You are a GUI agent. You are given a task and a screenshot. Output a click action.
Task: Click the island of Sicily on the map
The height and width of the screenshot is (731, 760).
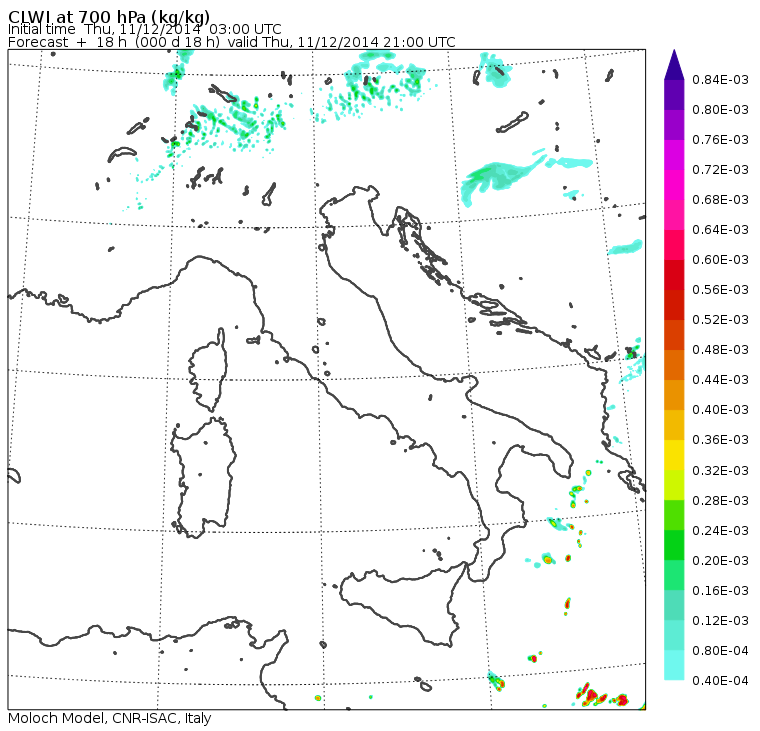pos(402,606)
